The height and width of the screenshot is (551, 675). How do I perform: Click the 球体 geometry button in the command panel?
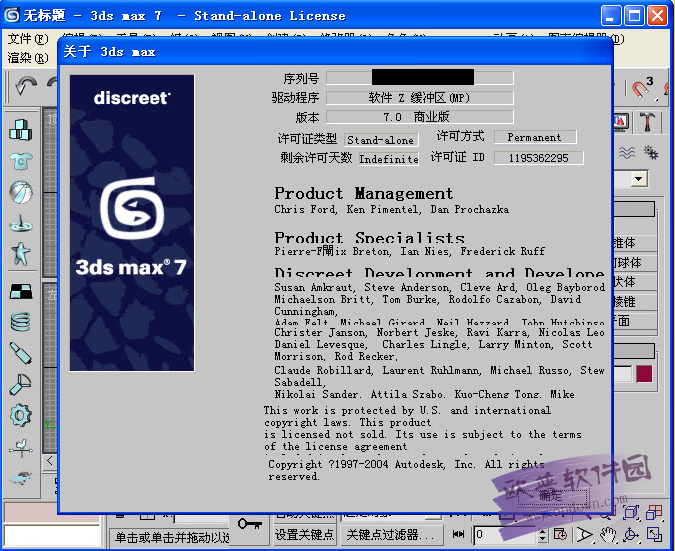click(634, 263)
